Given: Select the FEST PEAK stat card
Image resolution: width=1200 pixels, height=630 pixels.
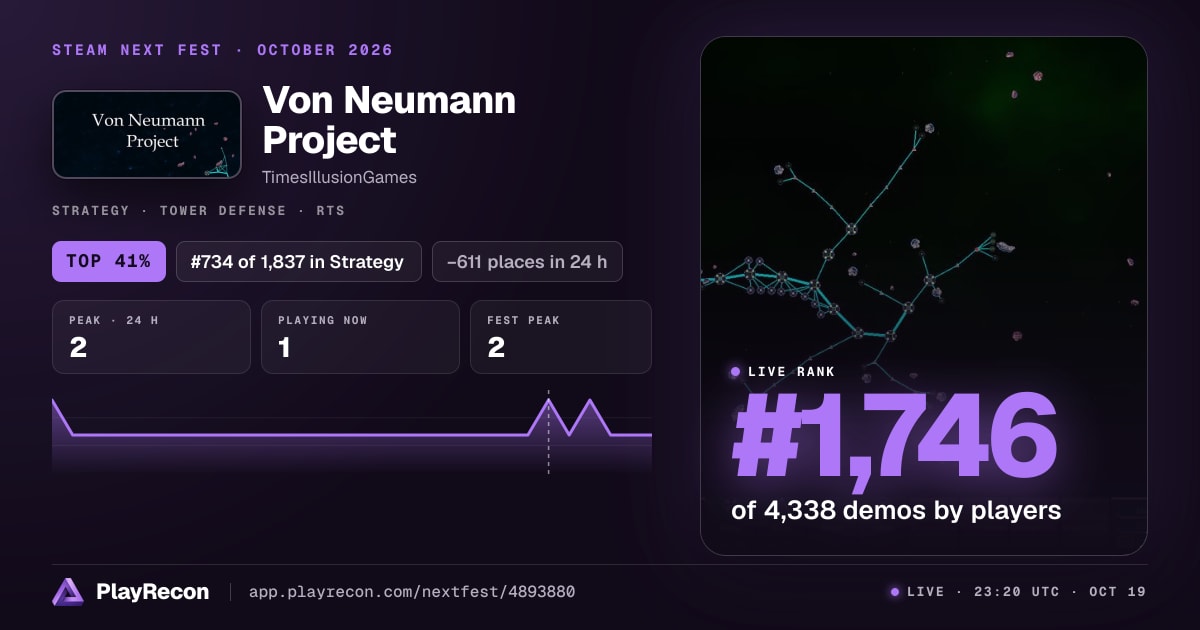Looking at the screenshot, I should pos(561,337).
